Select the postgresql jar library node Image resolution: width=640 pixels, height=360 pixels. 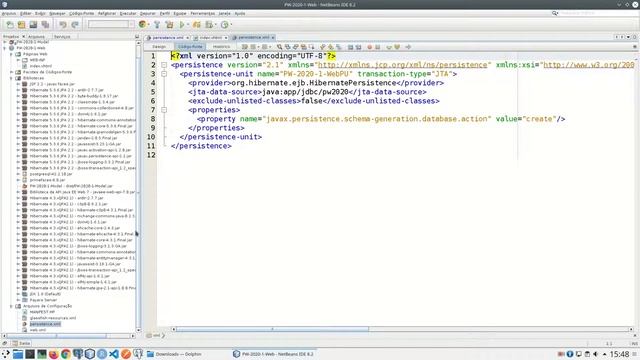51,174
